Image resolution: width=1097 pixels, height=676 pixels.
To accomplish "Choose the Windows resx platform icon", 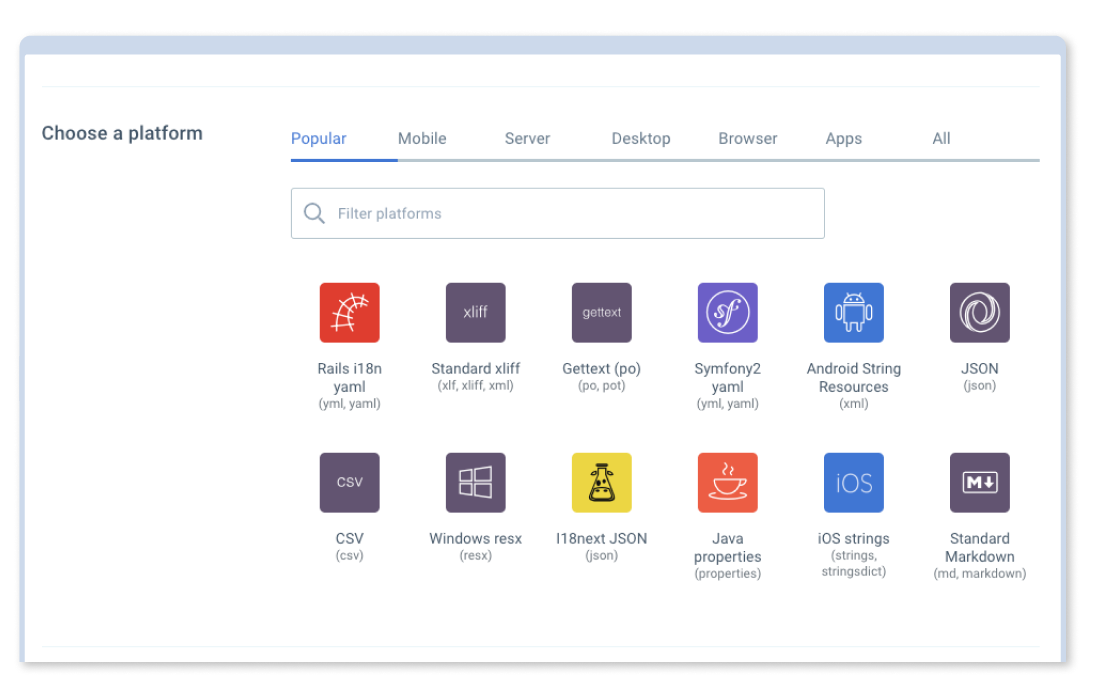I will tap(476, 483).
